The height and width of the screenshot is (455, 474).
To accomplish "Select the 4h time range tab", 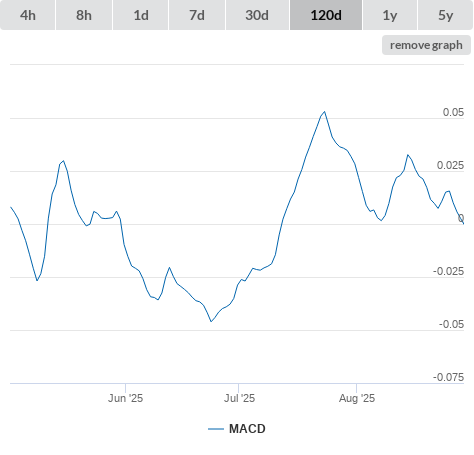I will pos(28,15).
